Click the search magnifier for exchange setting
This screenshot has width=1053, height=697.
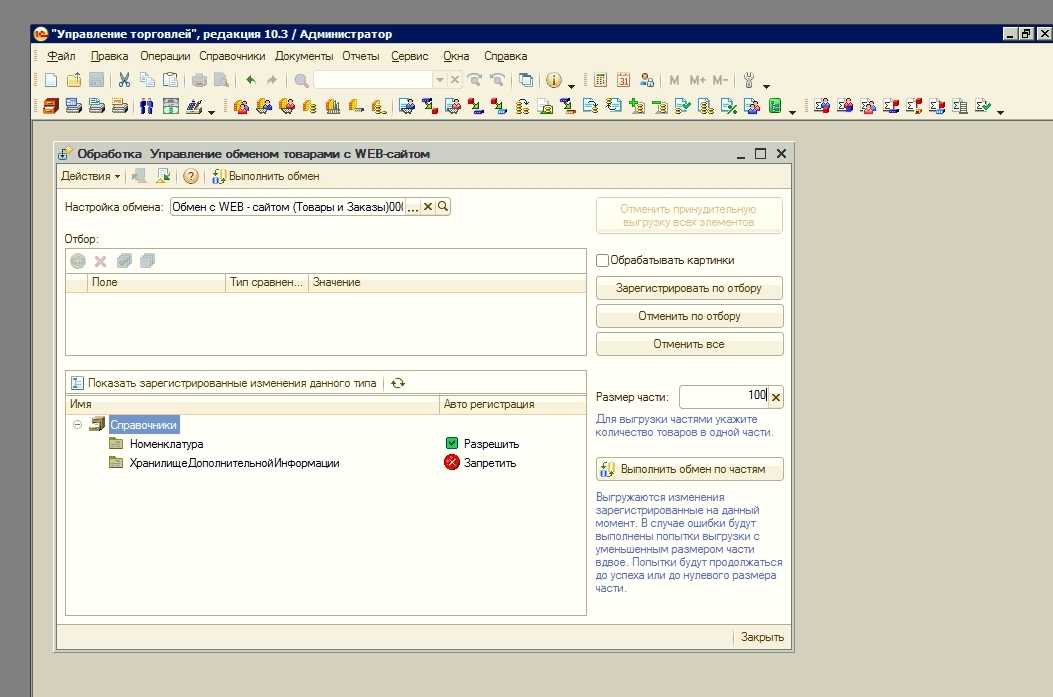click(443, 207)
